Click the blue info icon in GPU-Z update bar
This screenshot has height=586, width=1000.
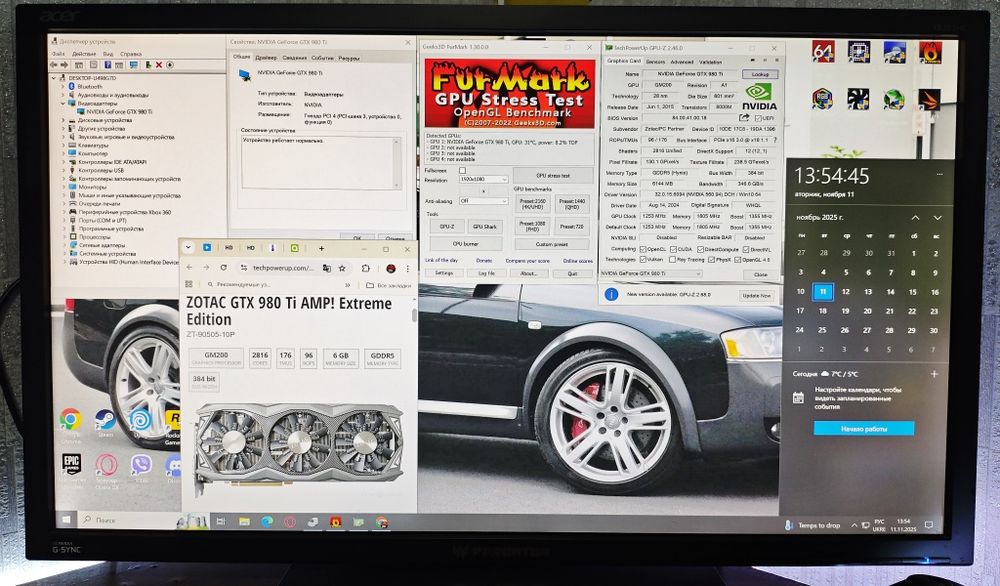[611, 295]
